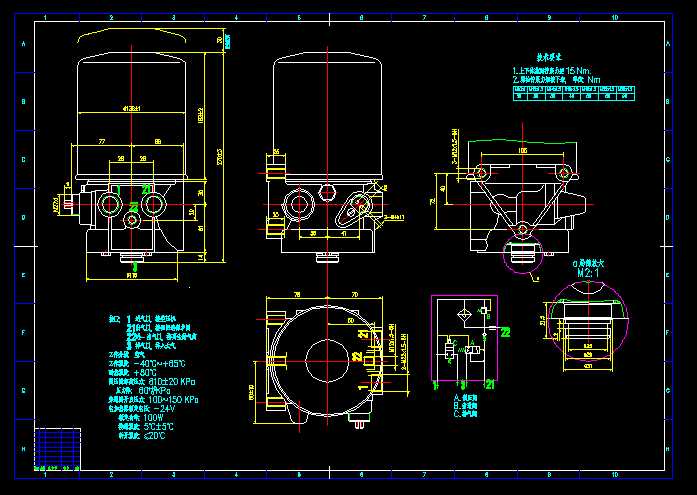Viewport: 697px width, 495px height.
Task: Select the 77 width dimension
Action: click(x=102, y=142)
